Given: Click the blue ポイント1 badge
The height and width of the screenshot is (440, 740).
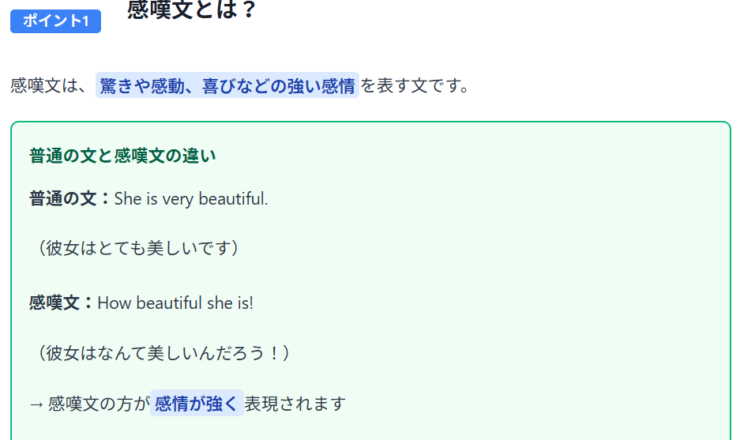Looking at the screenshot, I should [x=55, y=21].
